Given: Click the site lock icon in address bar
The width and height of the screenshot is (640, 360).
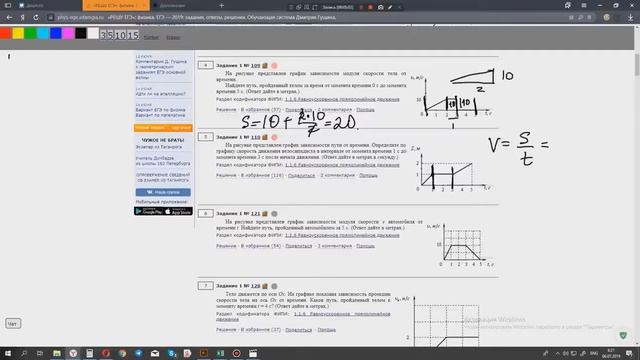Looking at the screenshot, I should (51, 18).
